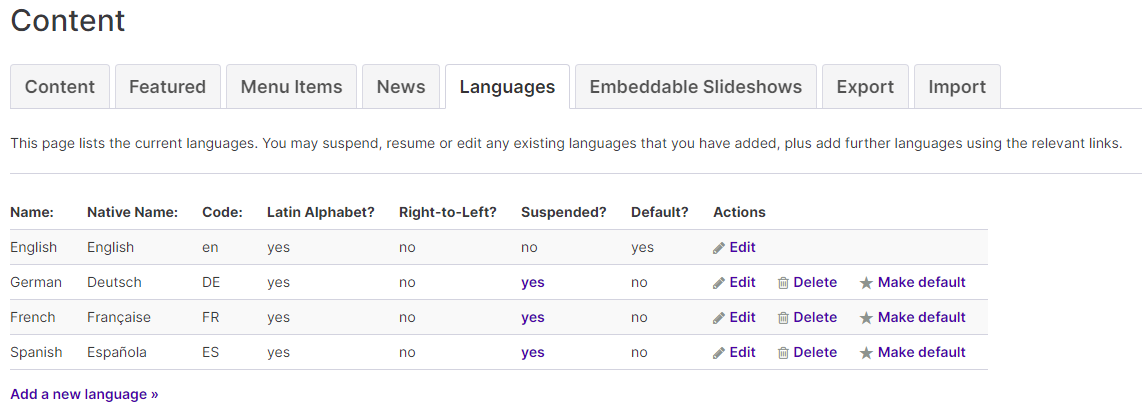Image resolution: width=1142 pixels, height=417 pixels.
Task: Click the pencil icon in the English row
Action: pyautogui.click(x=719, y=248)
